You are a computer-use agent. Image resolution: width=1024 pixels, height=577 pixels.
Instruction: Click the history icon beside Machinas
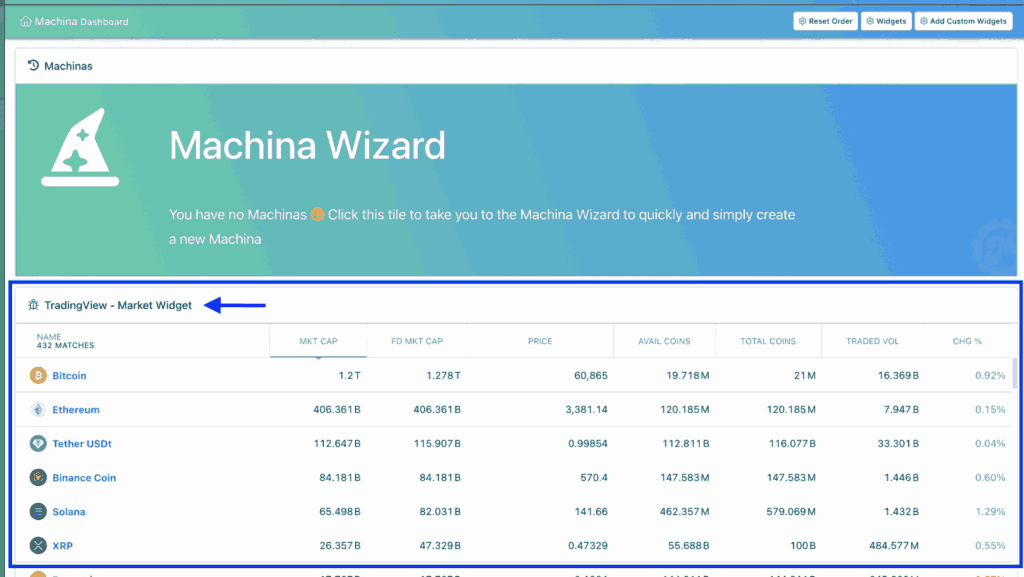(x=33, y=65)
